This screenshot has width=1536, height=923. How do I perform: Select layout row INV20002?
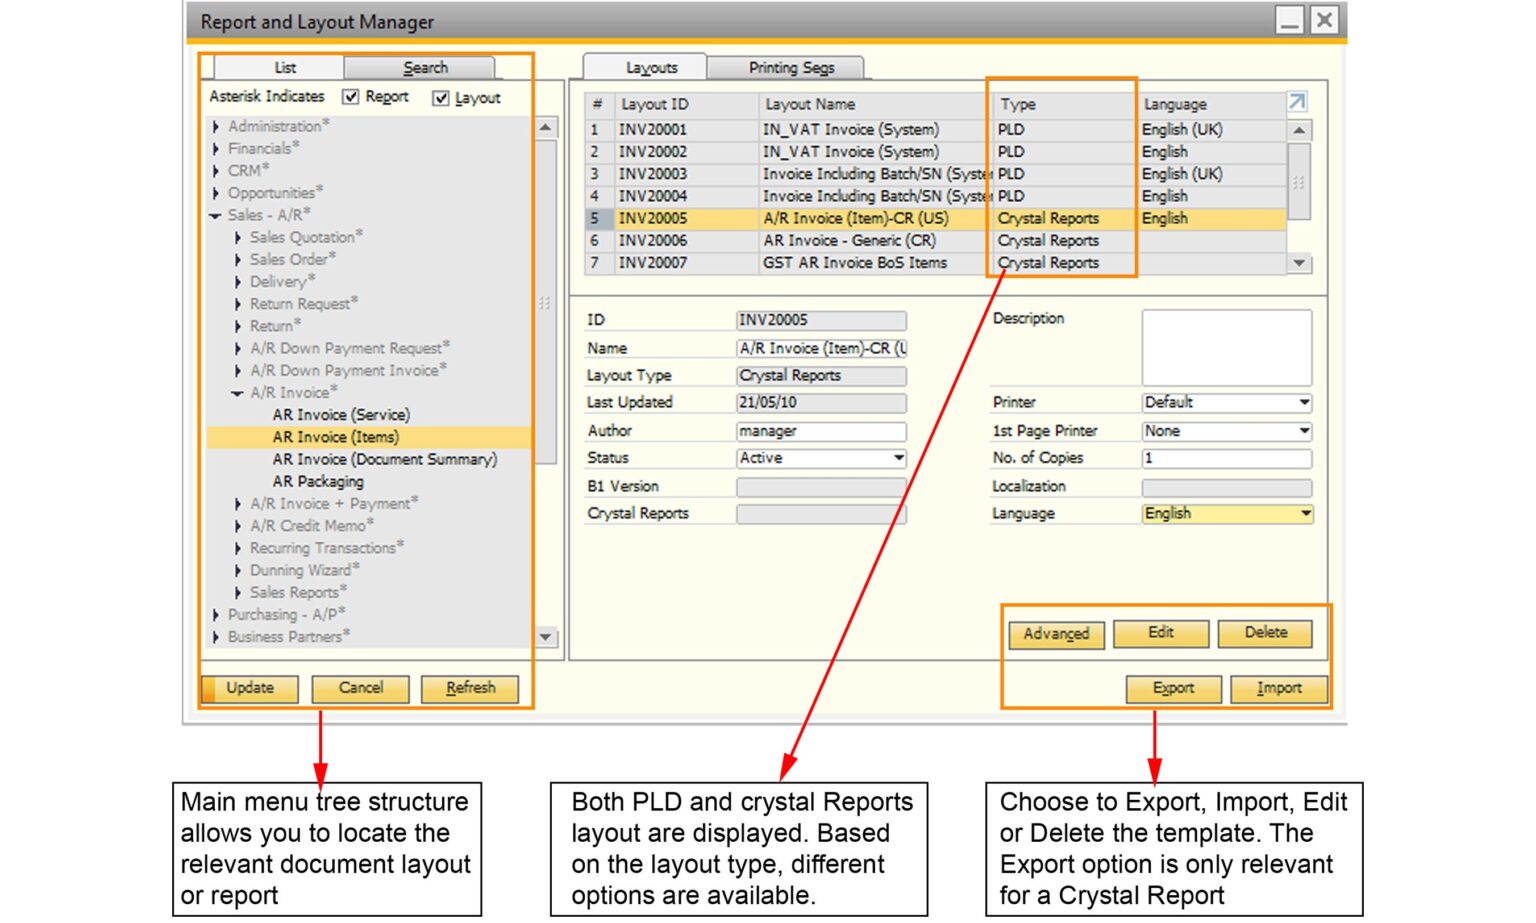click(x=935, y=152)
